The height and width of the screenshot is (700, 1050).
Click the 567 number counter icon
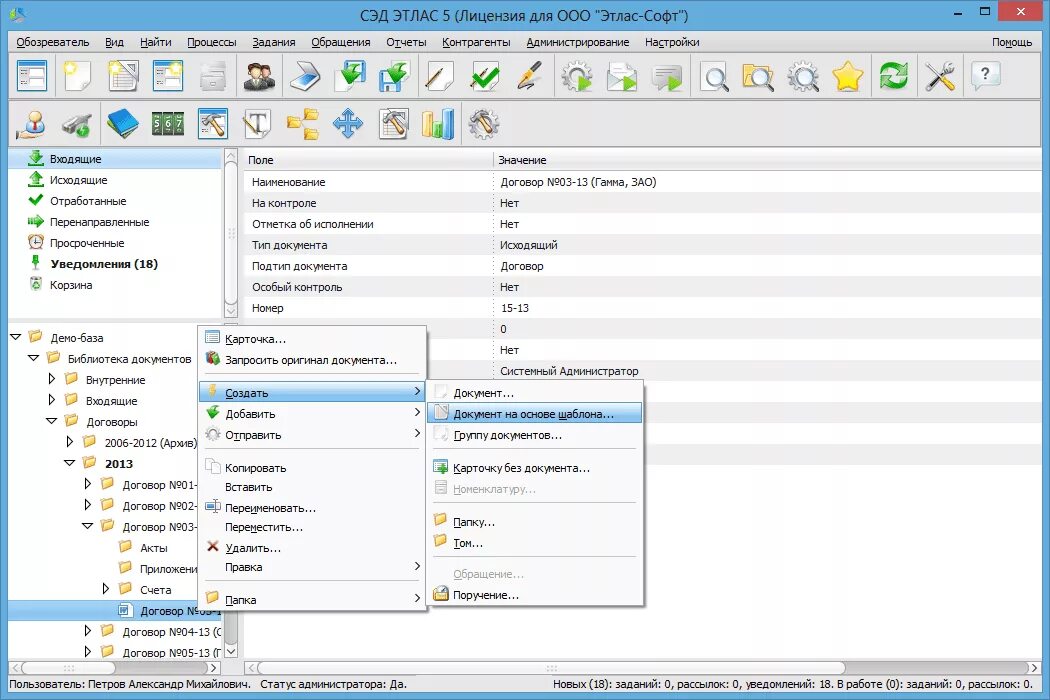[x=167, y=124]
